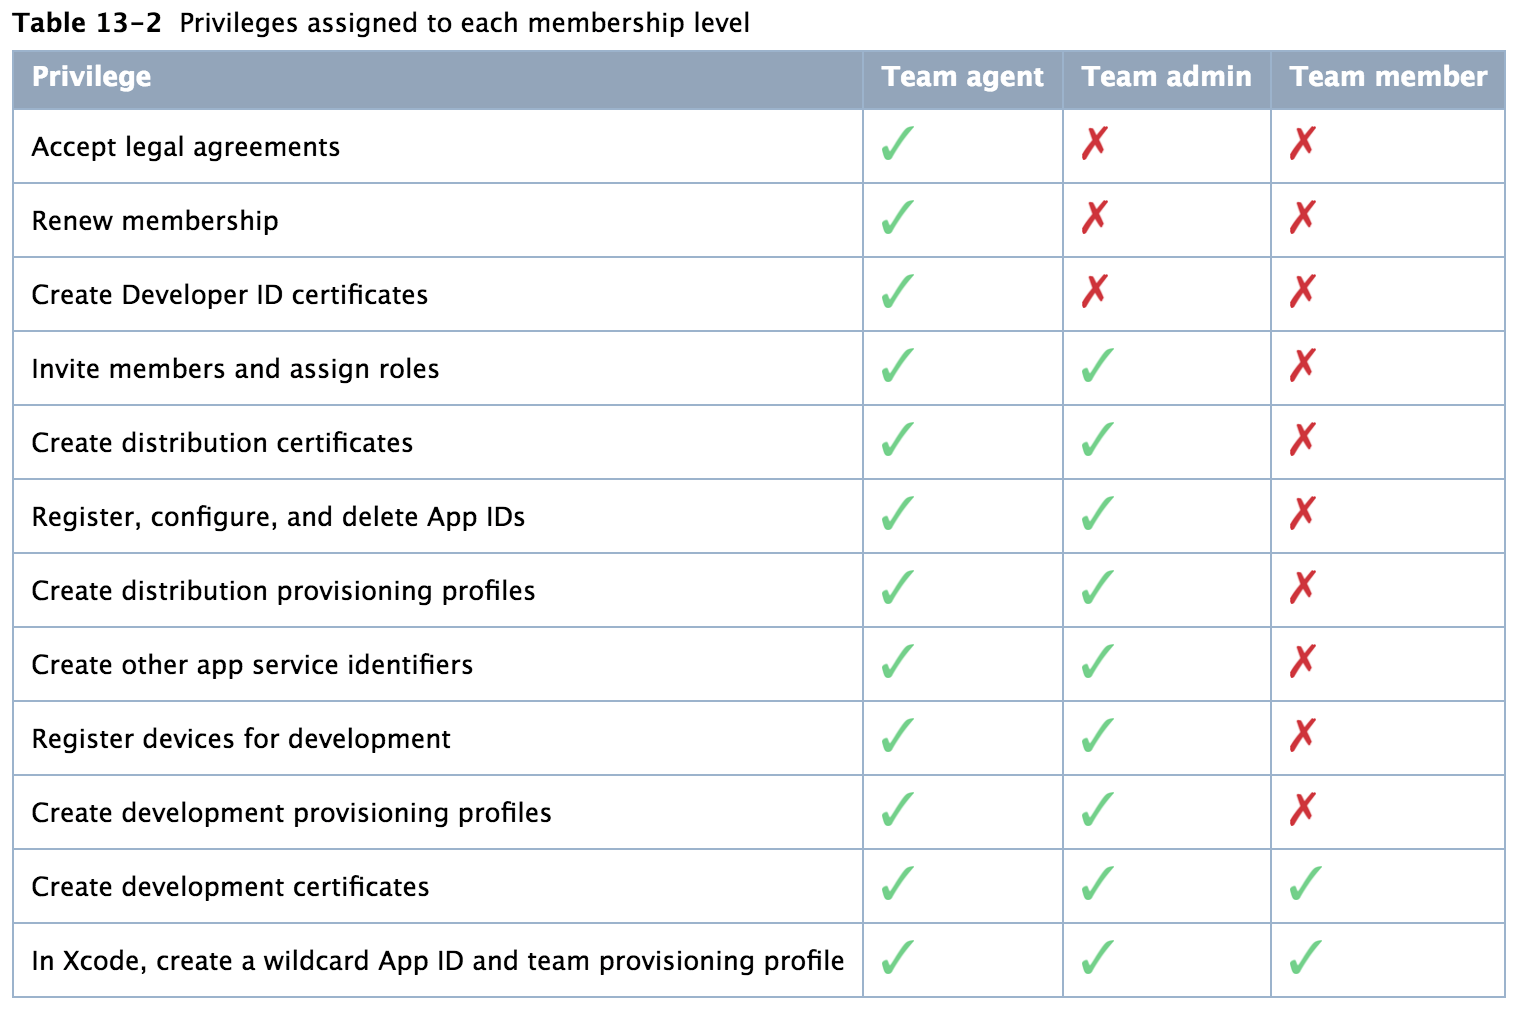This screenshot has width=1522, height=1010.
Task: Click the Team member column header
Action: pos(1388,77)
